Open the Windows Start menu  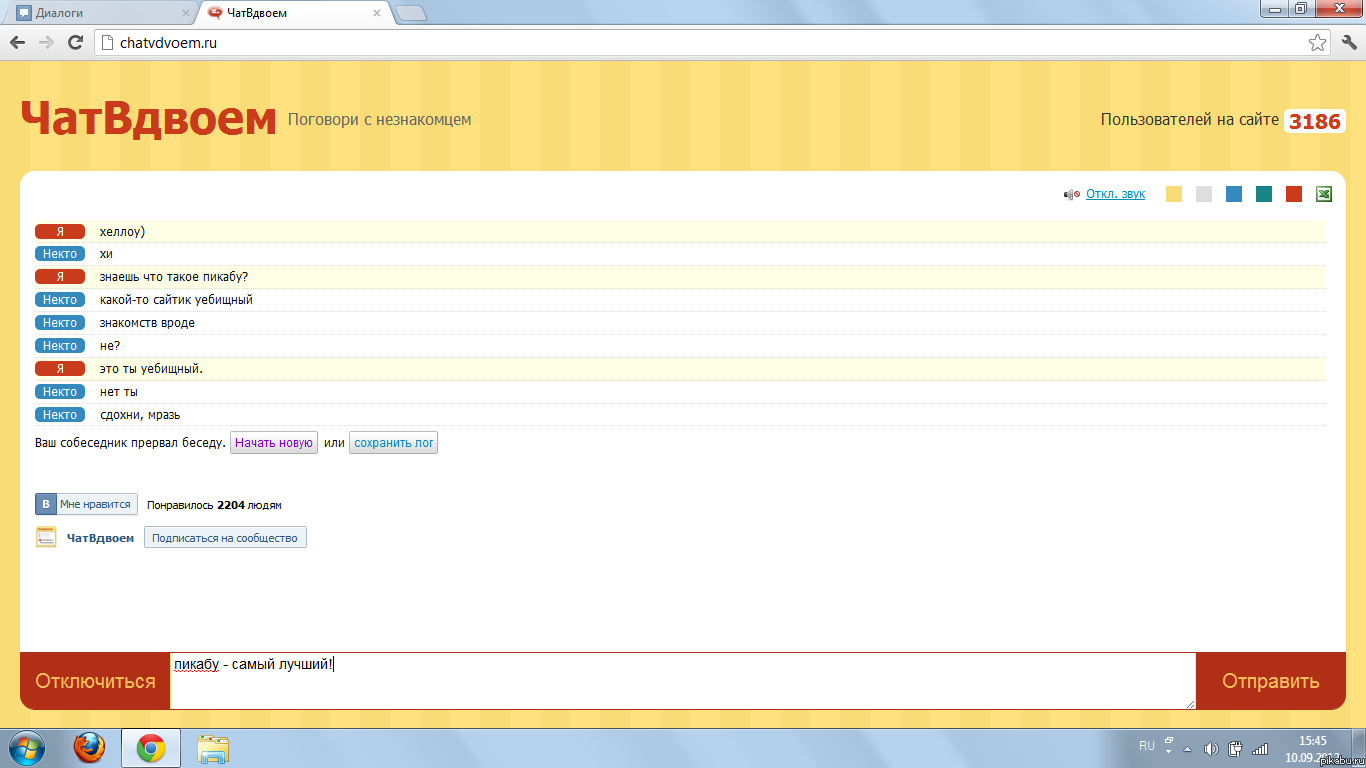tap(27, 748)
